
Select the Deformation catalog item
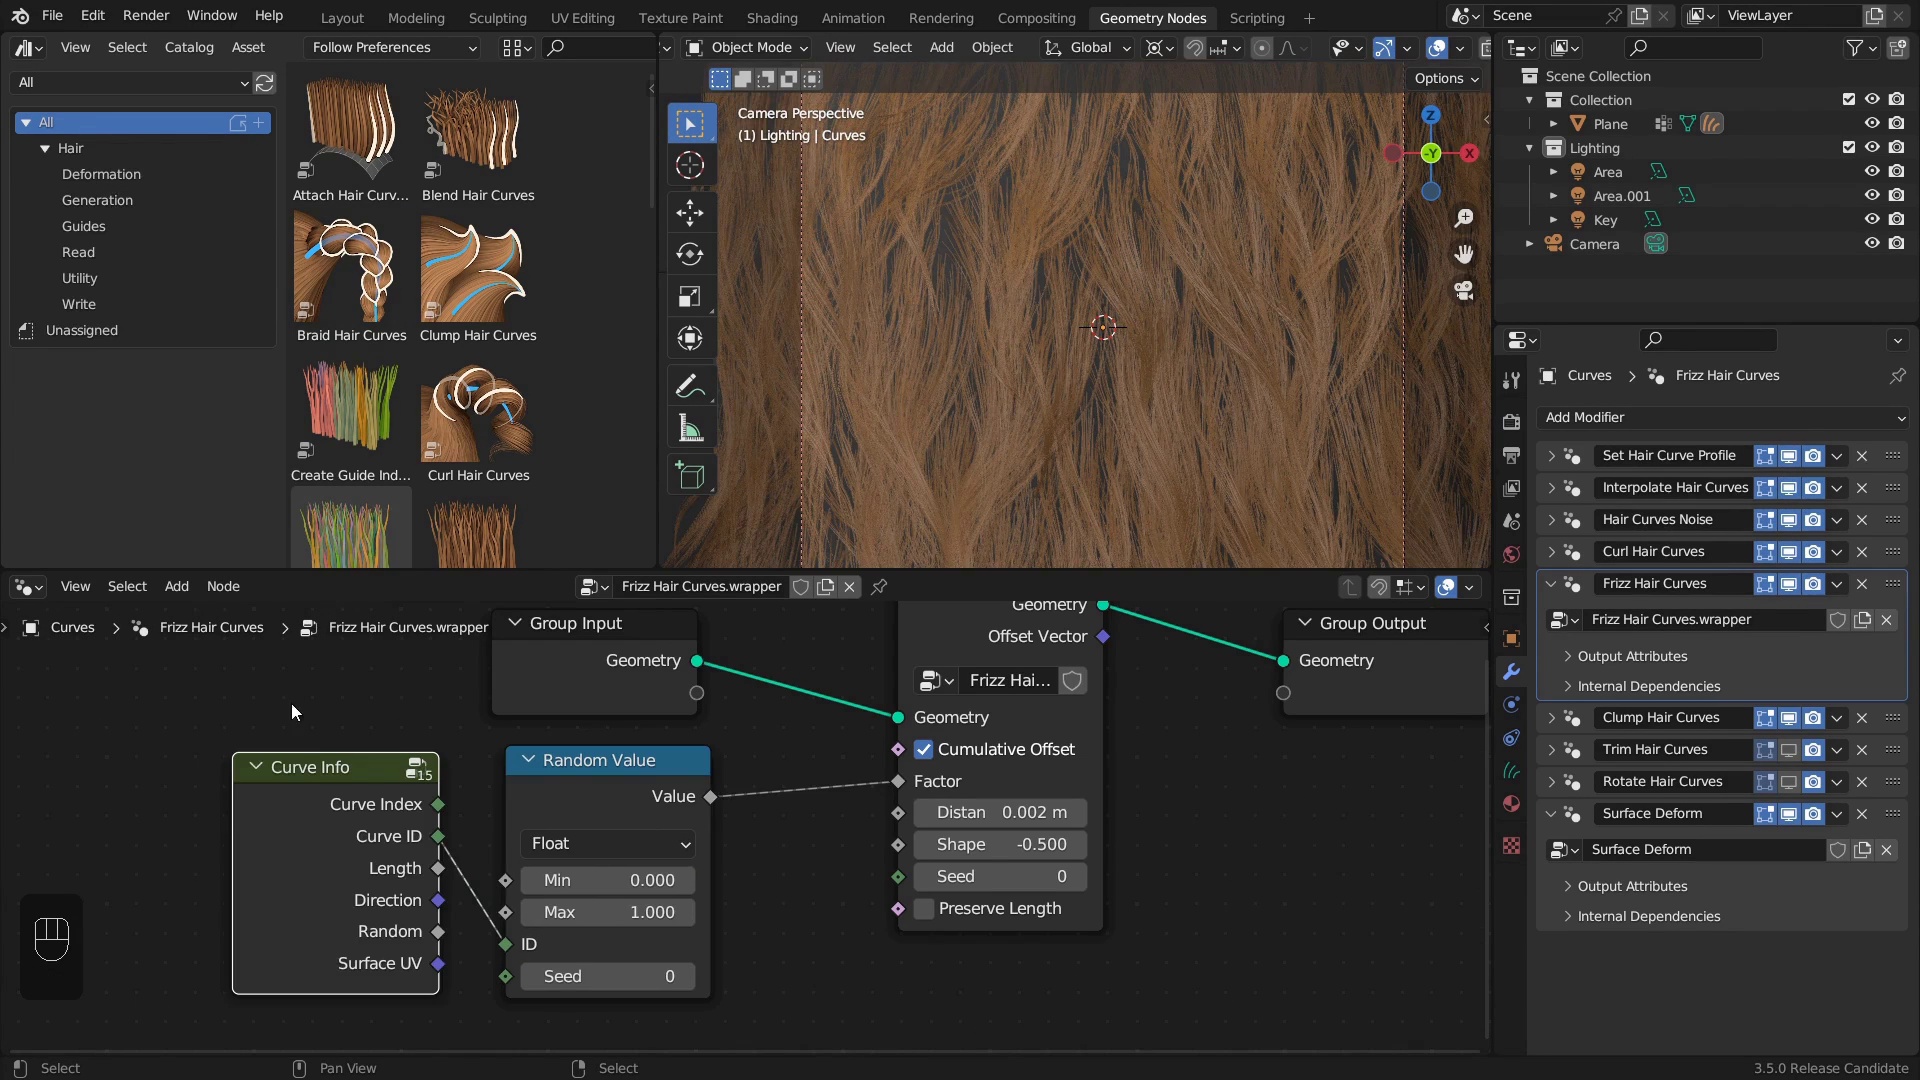101,174
